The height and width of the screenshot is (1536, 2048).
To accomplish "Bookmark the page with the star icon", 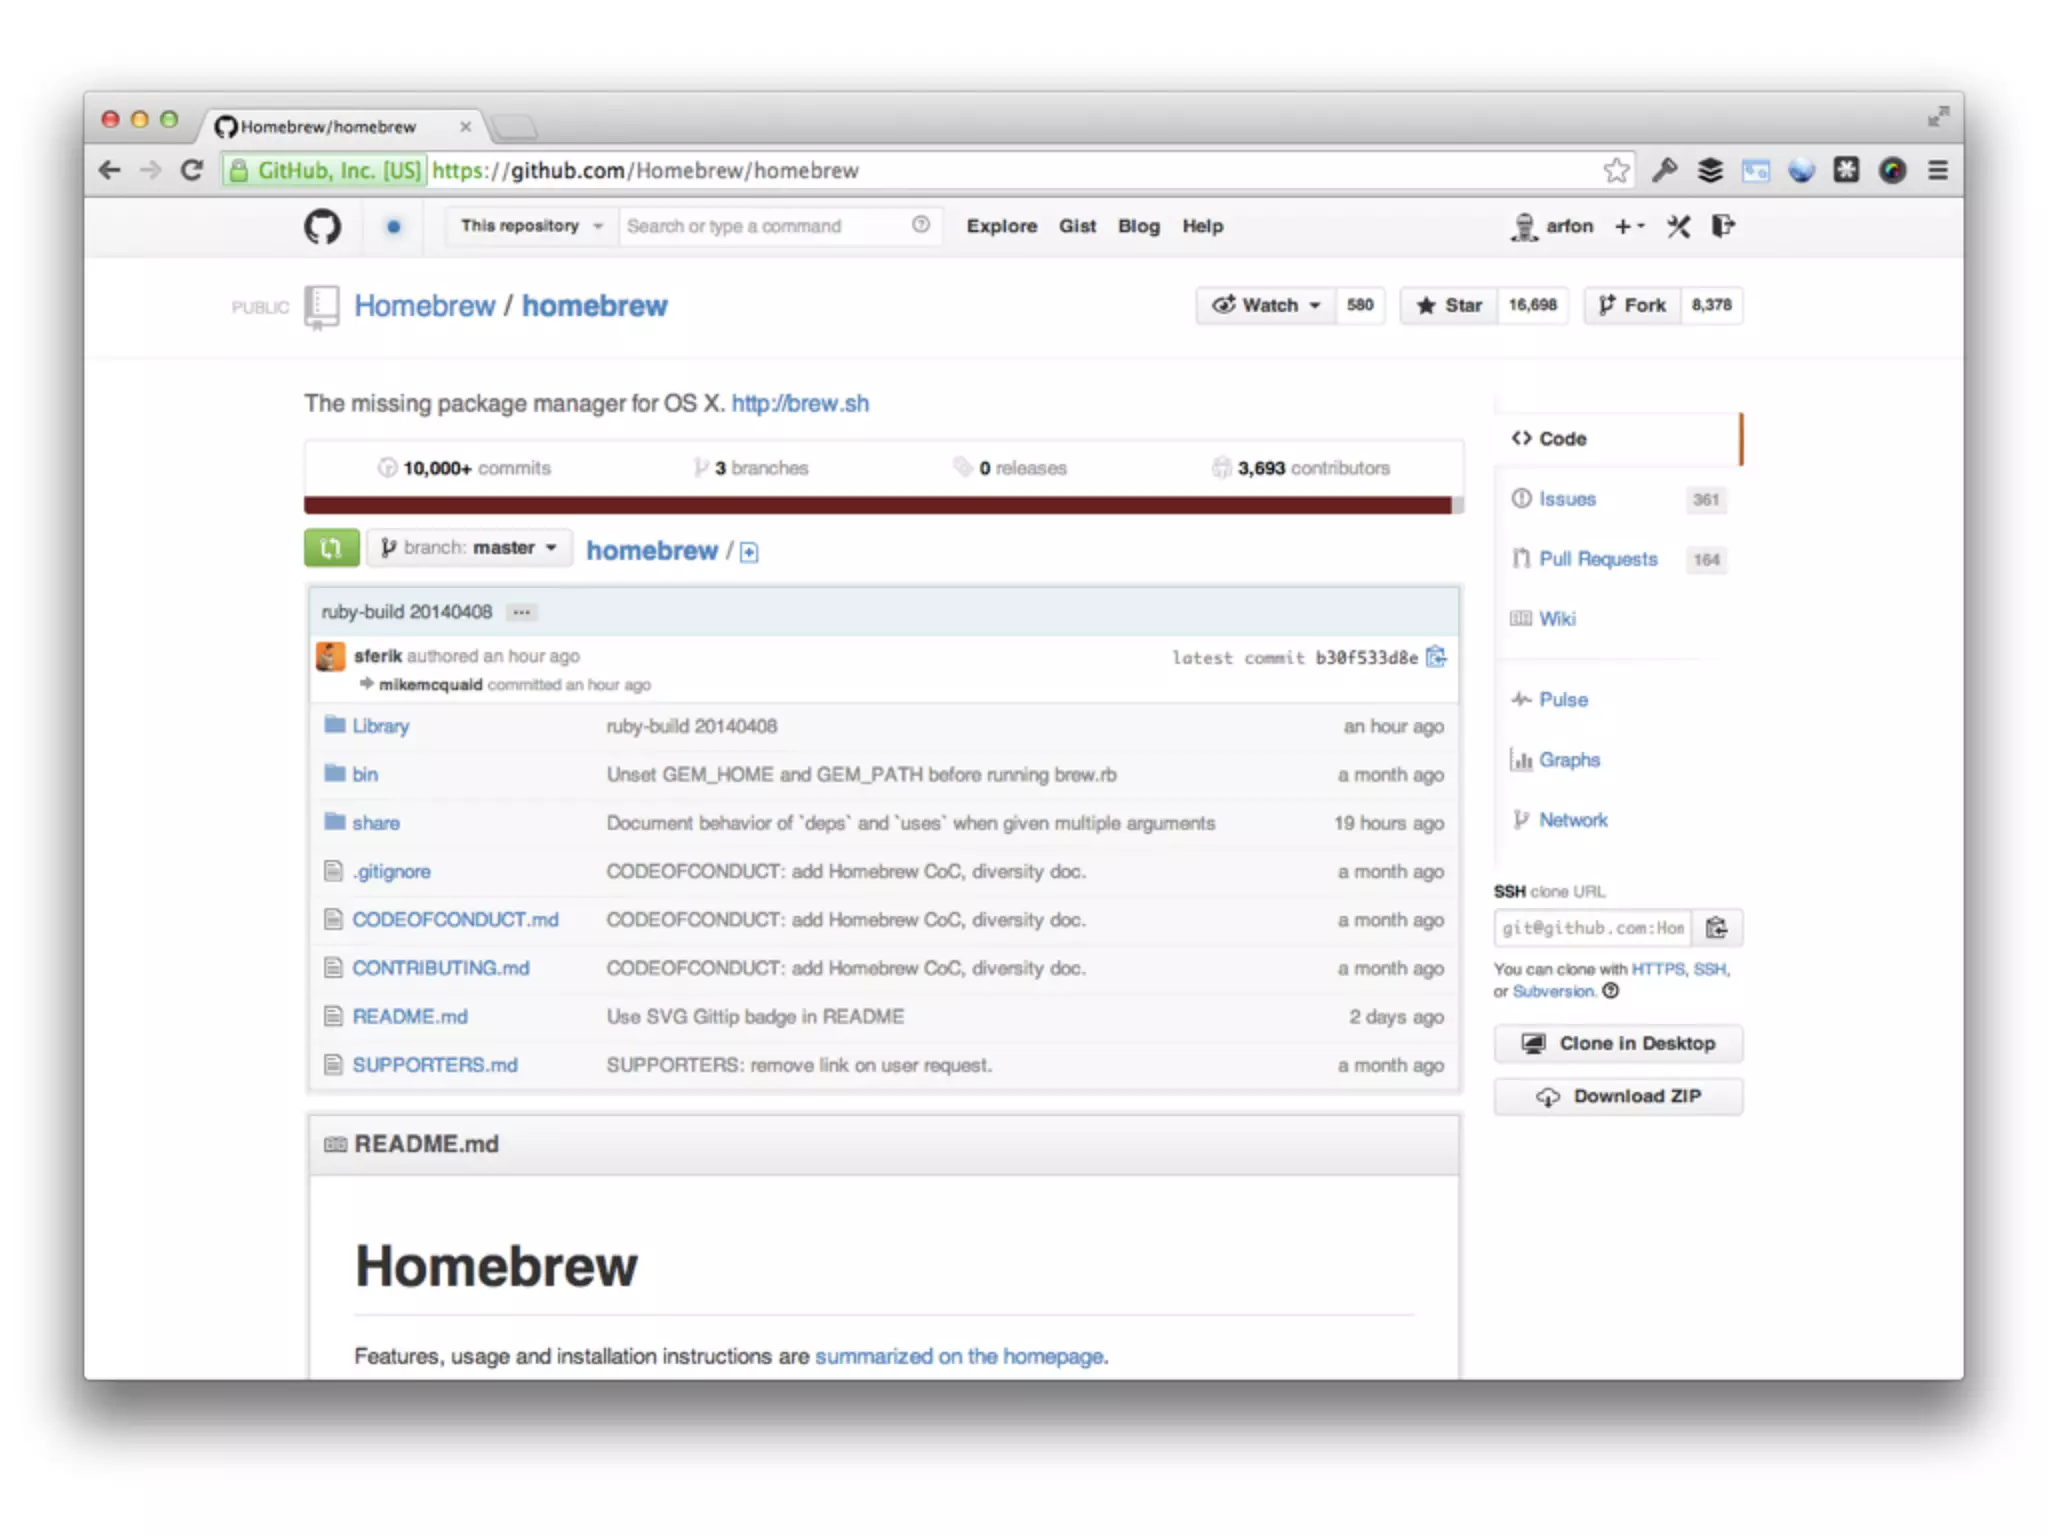I will 1616,171.
